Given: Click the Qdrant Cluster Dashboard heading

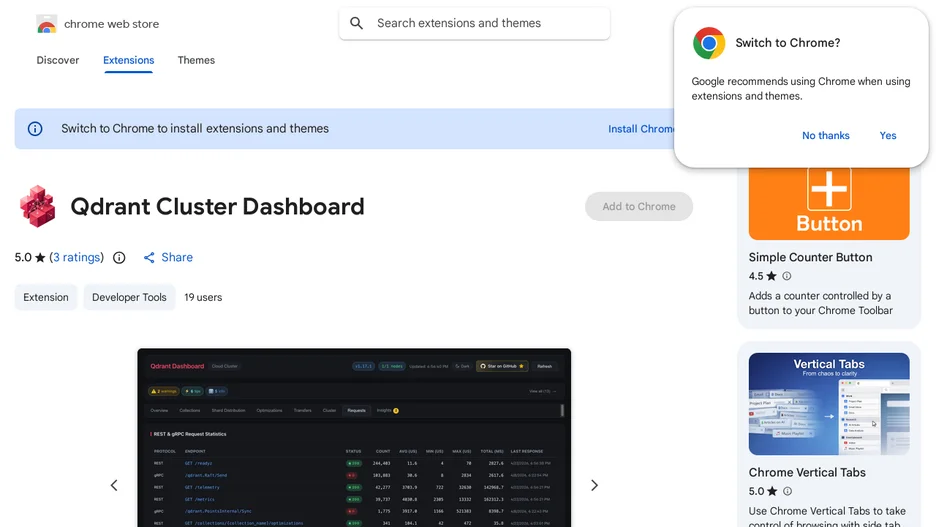Looking at the screenshot, I should (217, 207).
